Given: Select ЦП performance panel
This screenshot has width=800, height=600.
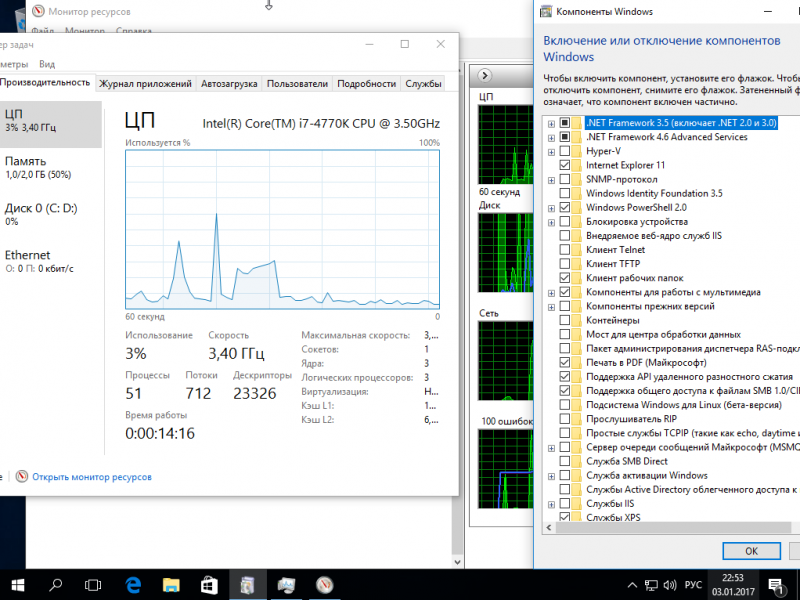Looking at the screenshot, I should [50, 125].
